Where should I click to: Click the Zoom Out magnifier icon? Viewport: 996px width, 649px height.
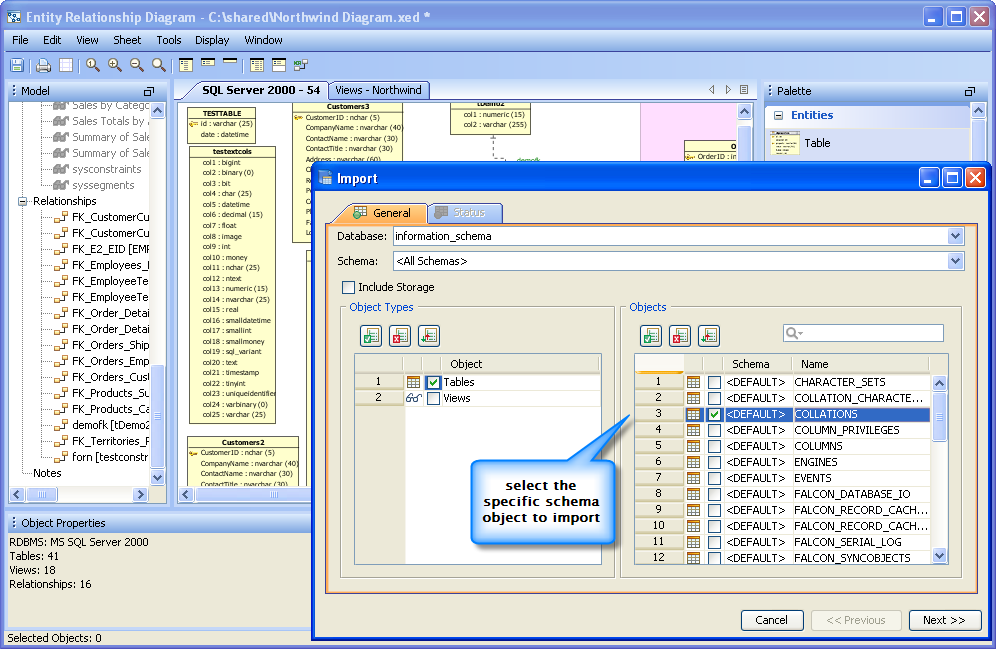[137, 65]
